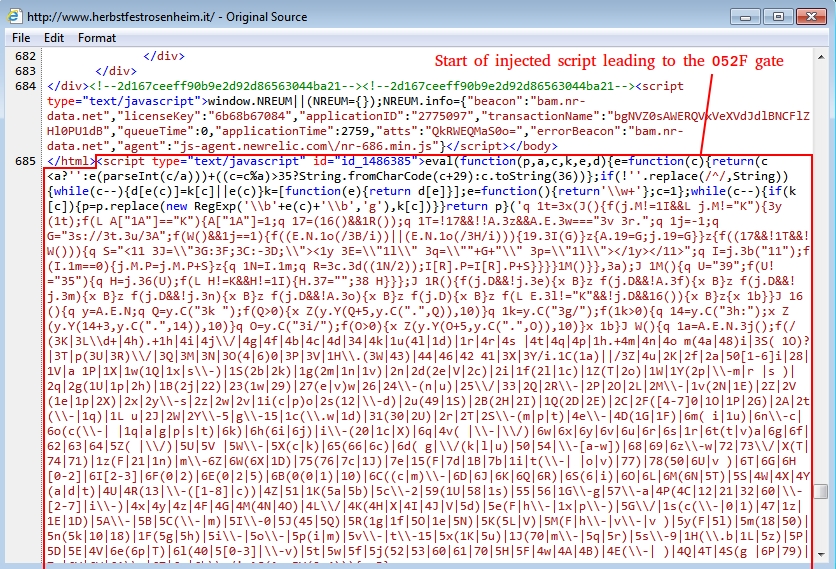The width and height of the screenshot is (836, 569).
Task: Click the window.NREUM code text
Action: (251, 101)
